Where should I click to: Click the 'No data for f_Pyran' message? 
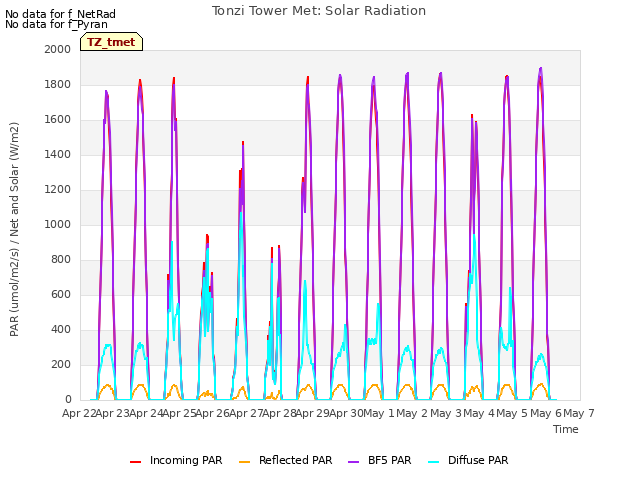[56, 24]
